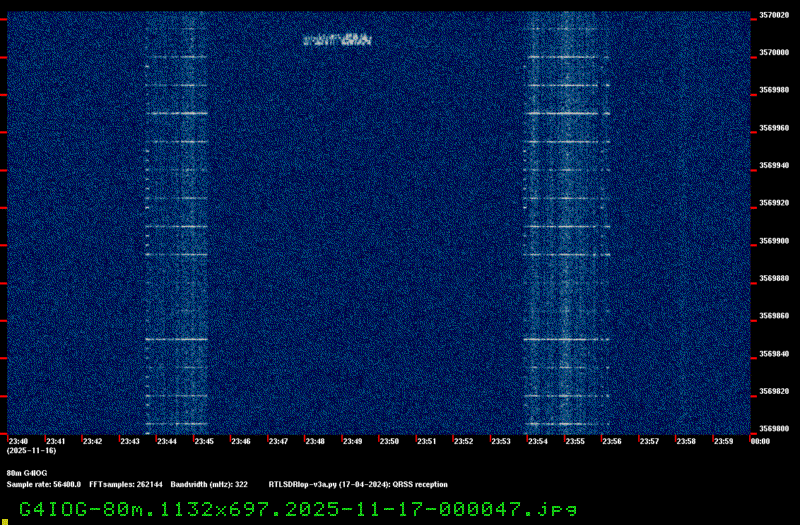Click the 3569820 frequency label
This screenshot has width=800, height=525.
click(774, 391)
